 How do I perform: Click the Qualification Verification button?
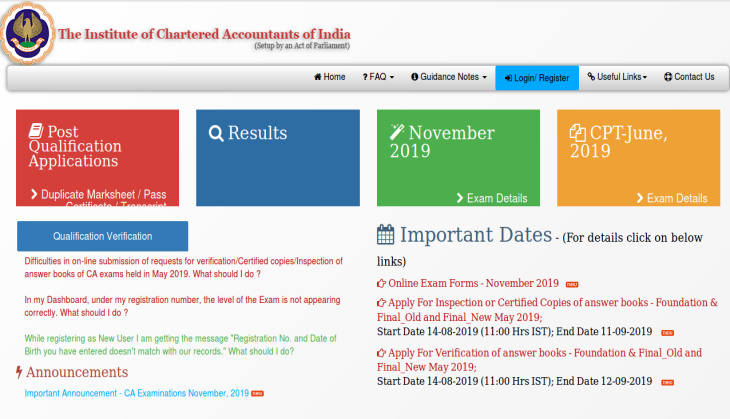pyautogui.click(x=102, y=236)
